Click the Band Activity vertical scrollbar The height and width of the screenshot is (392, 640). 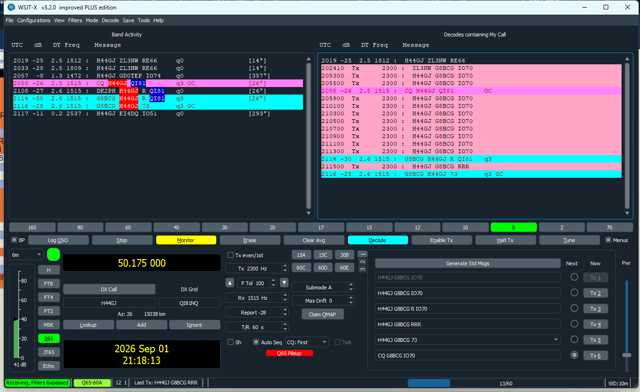coord(309,136)
